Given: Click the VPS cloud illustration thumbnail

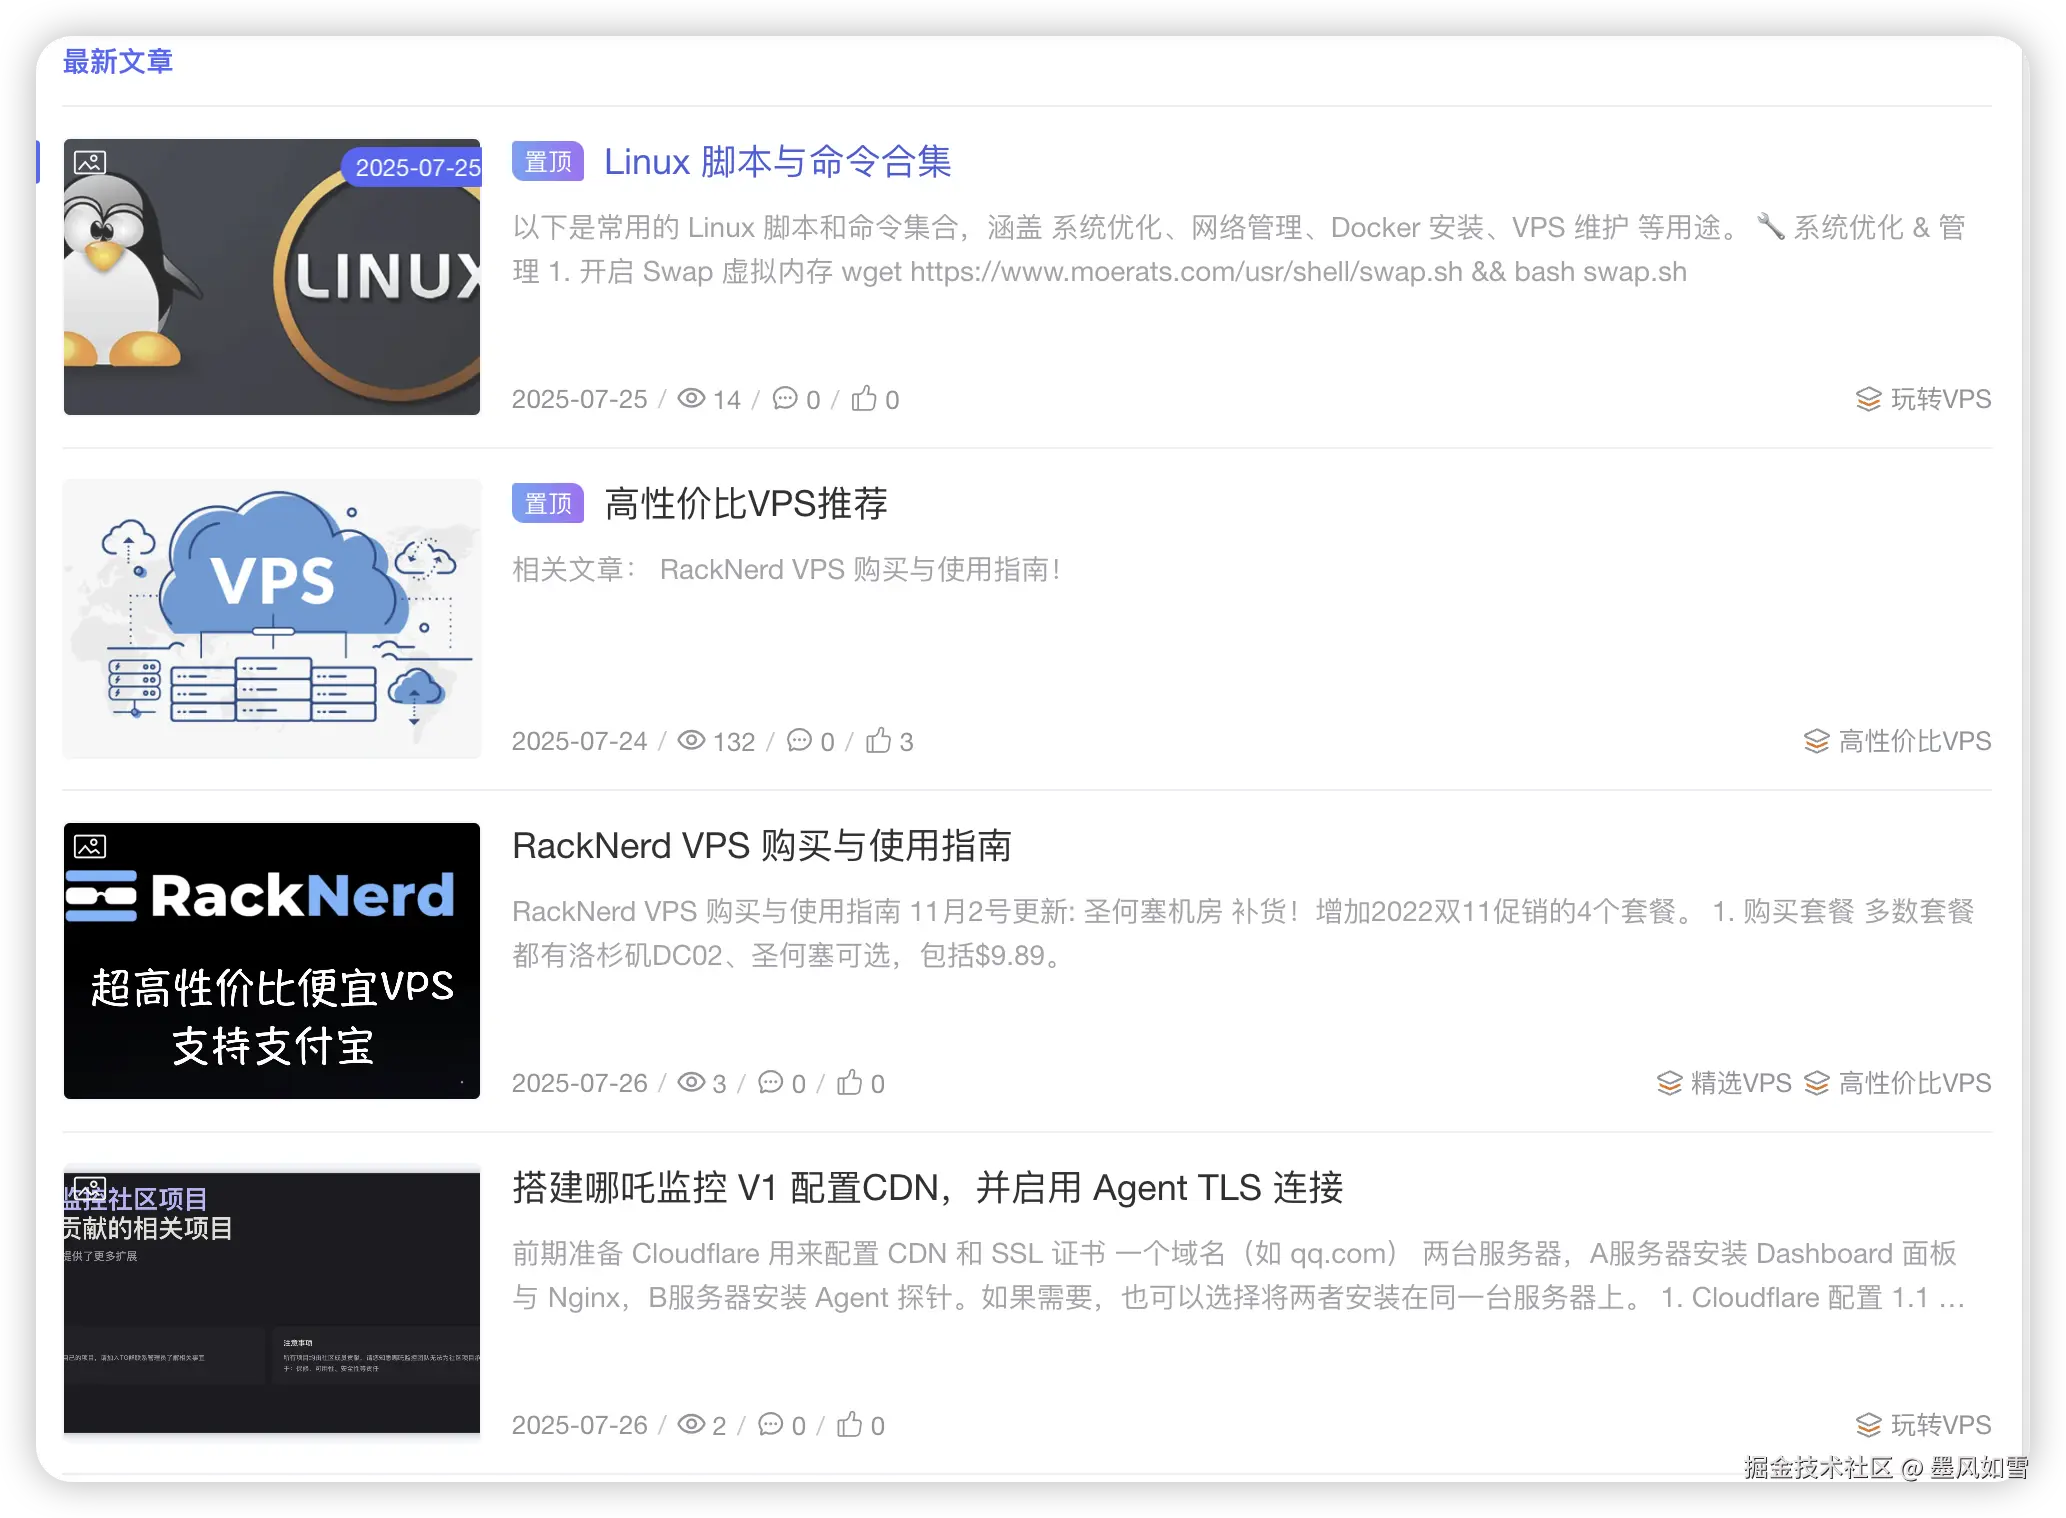Looking at the screenshot, I should [272, 619].
